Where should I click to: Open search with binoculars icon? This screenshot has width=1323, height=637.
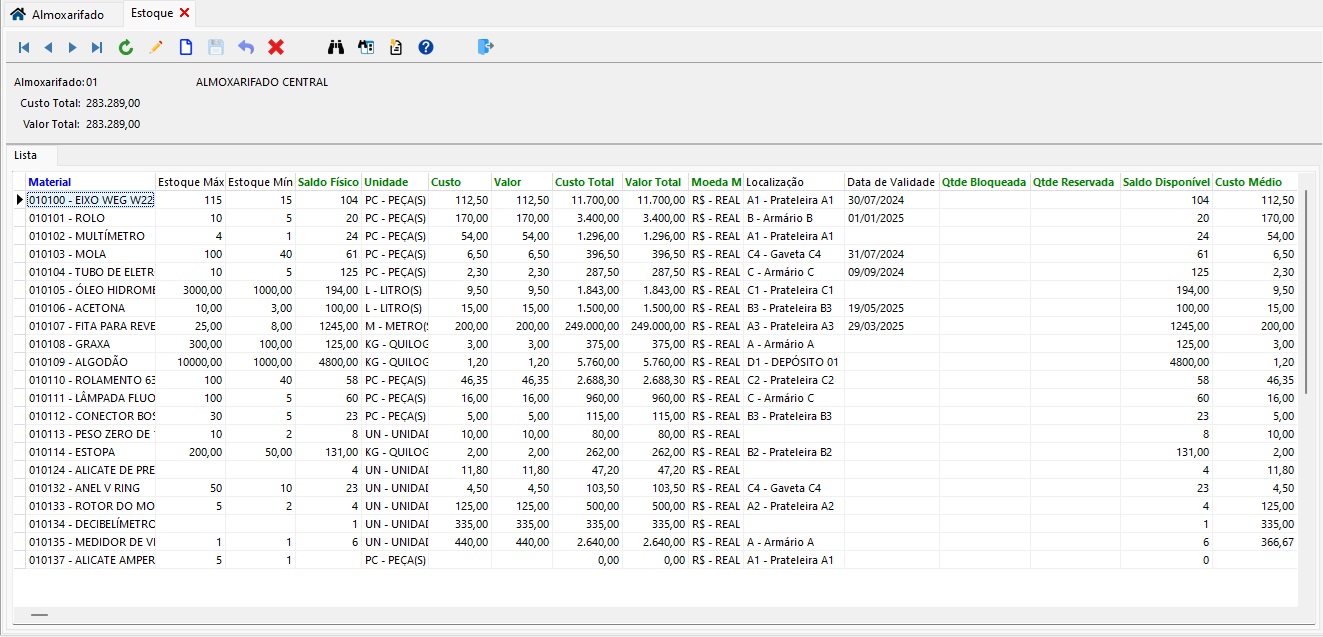point(336,47)
